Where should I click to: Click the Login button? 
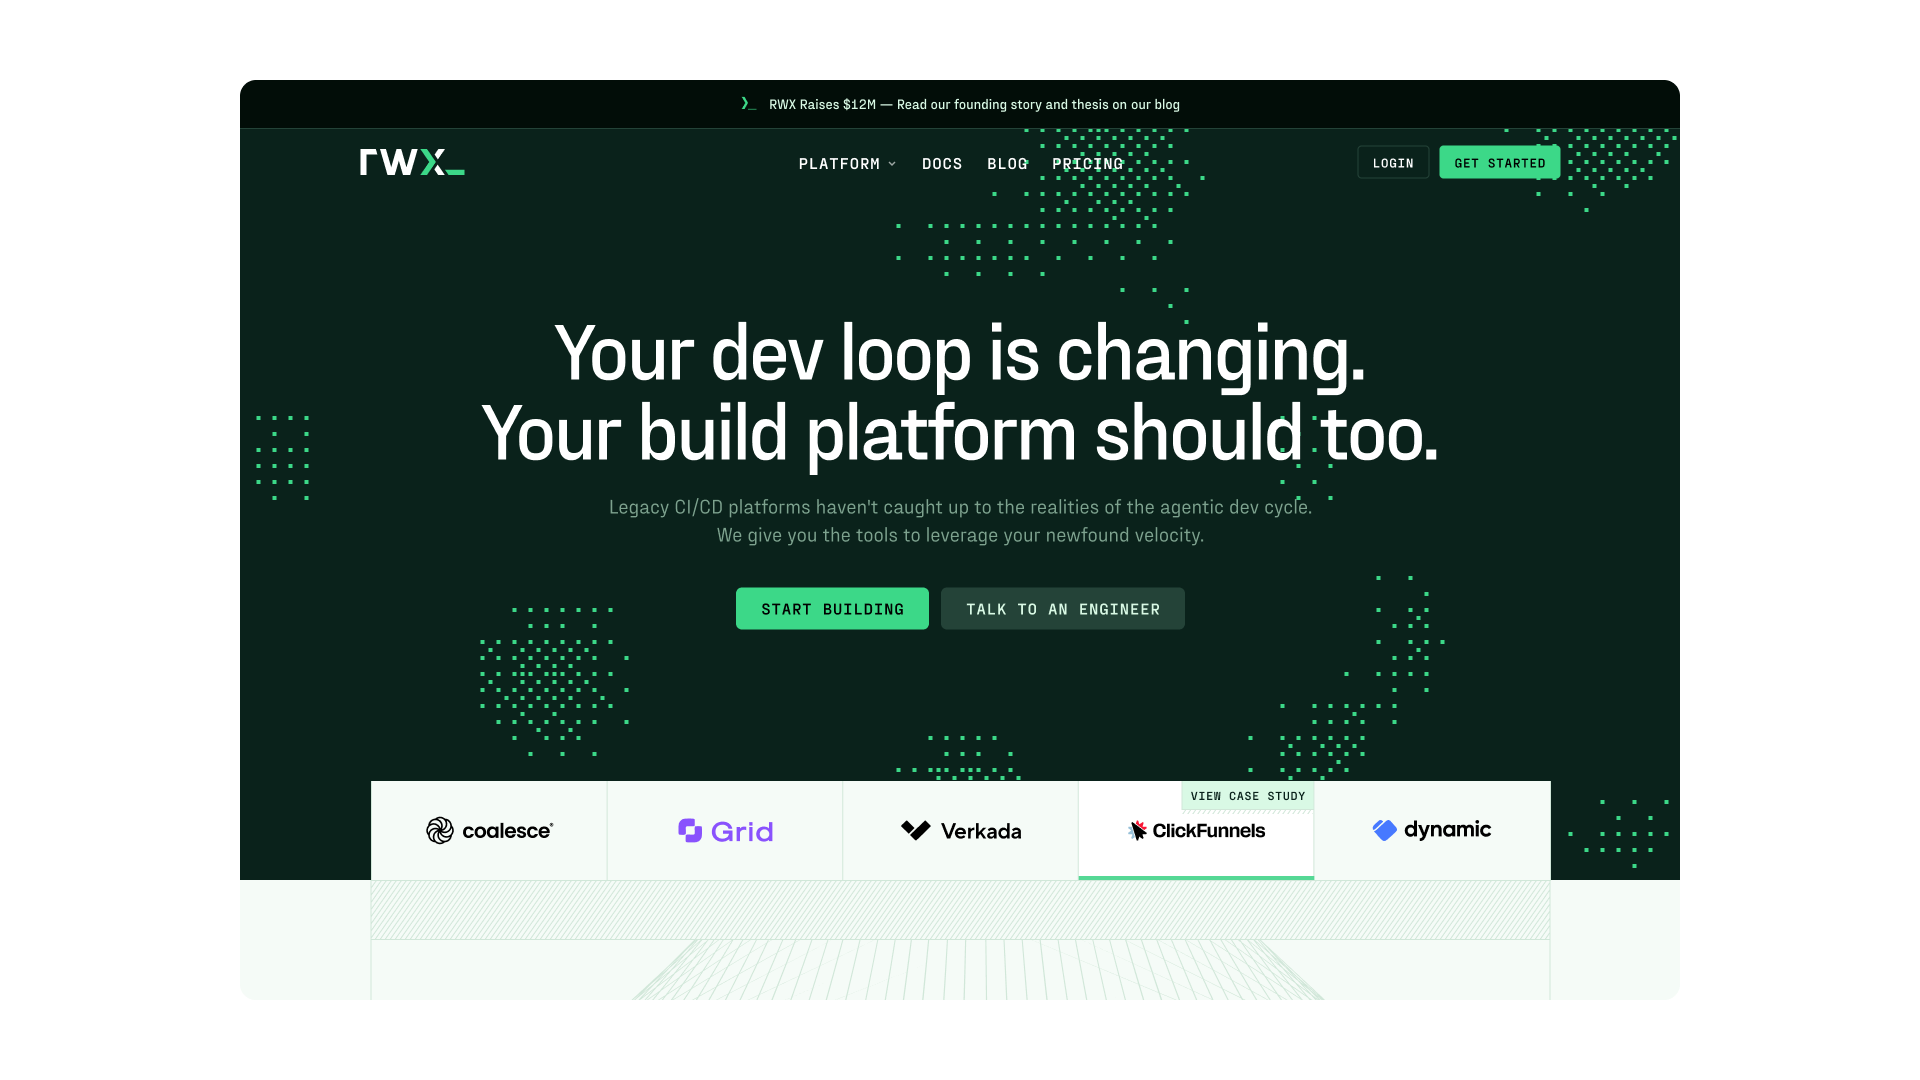click(x=1393, y=163)
